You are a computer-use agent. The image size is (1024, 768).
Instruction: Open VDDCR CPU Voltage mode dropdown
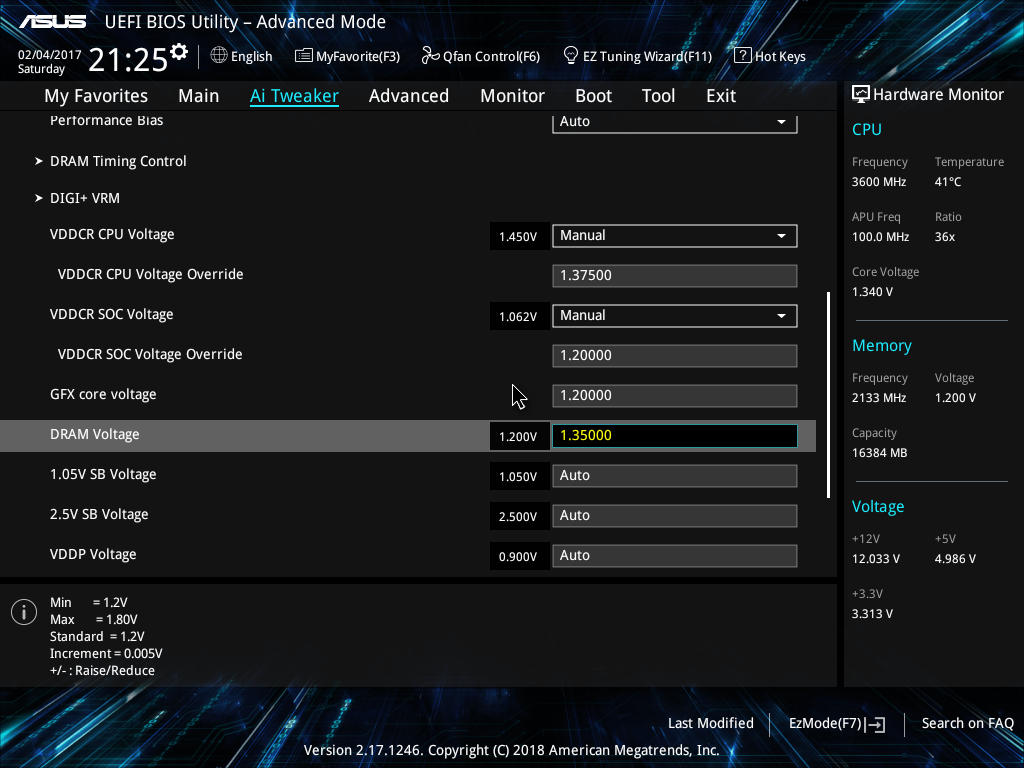[675, 236]
